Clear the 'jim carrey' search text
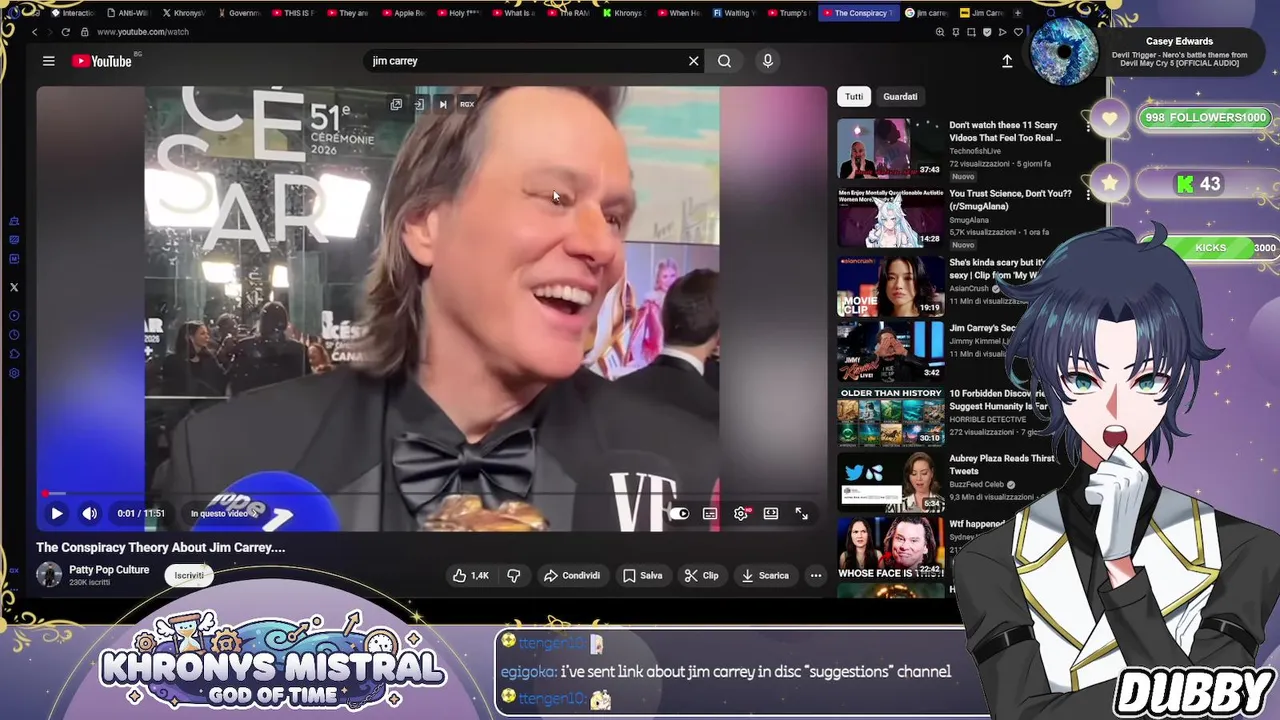Screen dimensions: 1280x720 click(x=693, y=61)
